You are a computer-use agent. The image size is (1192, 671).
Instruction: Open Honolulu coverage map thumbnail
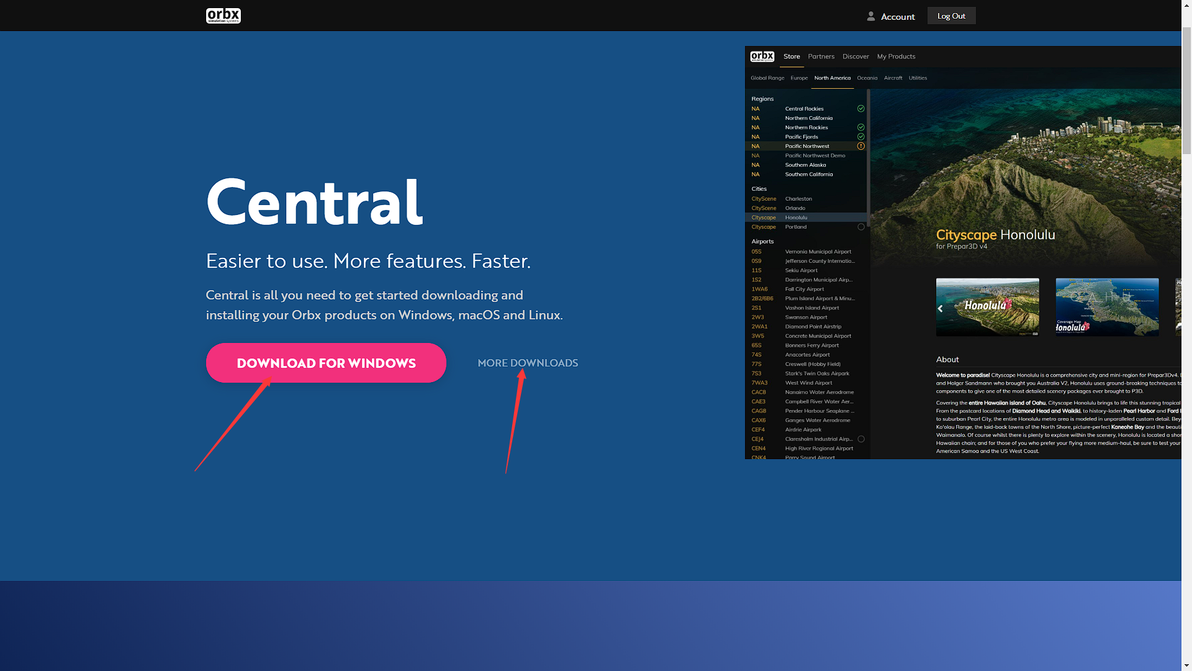tap(1107, 307)
